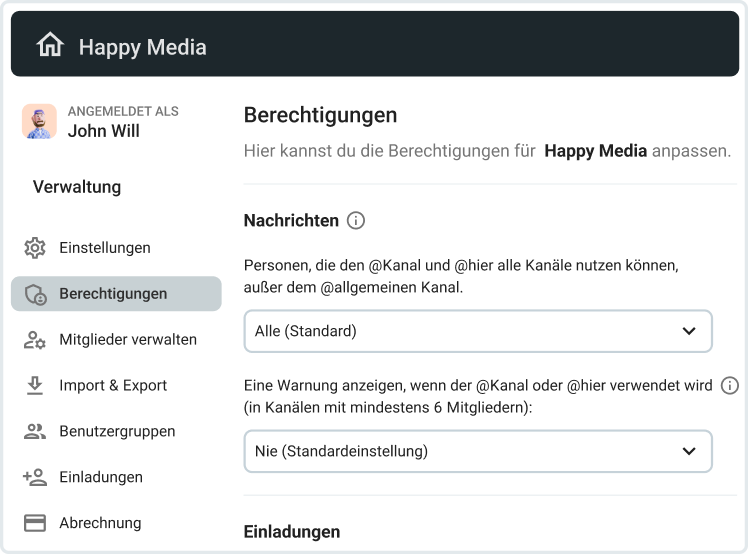This screenshot has height=554, width=748.
Task: Click the Einstellungen gear icon
Action: tap(35, 248)
